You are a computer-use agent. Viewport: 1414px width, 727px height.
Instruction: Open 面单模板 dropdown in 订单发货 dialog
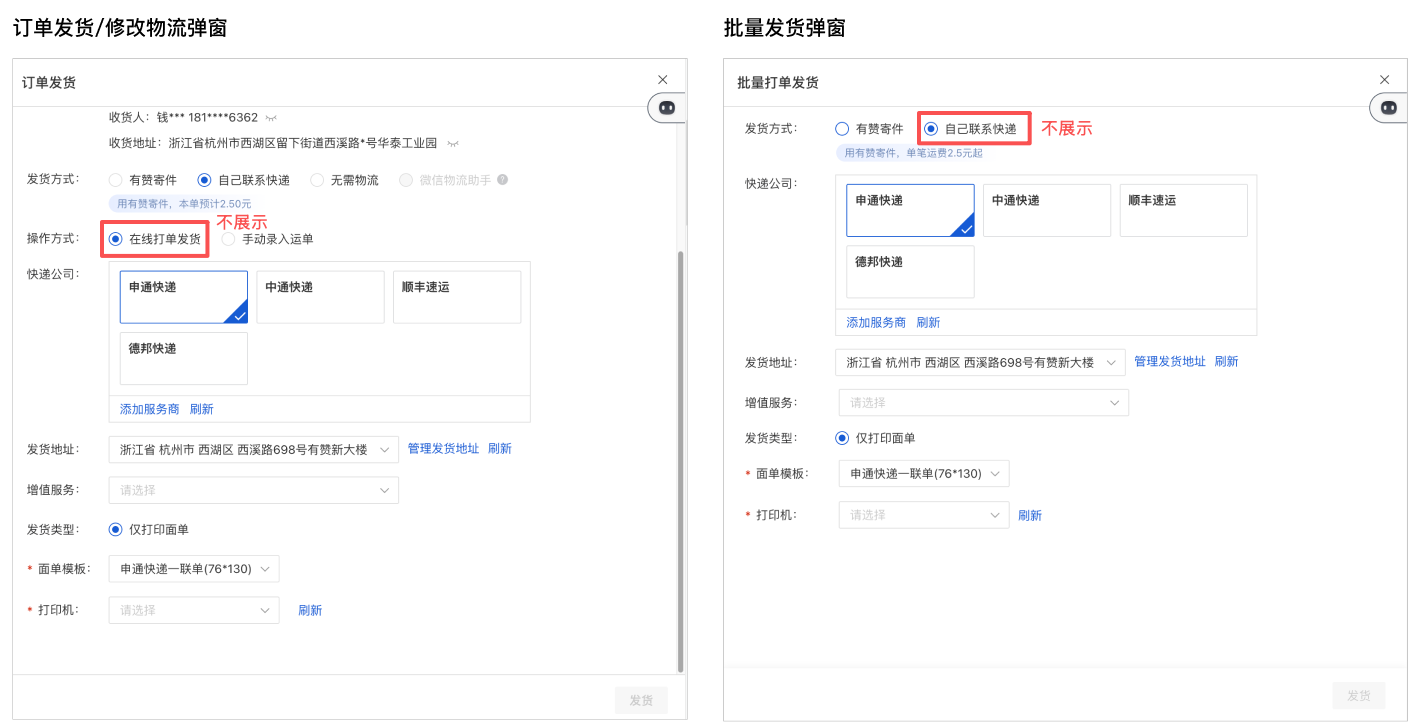point(194,569)
